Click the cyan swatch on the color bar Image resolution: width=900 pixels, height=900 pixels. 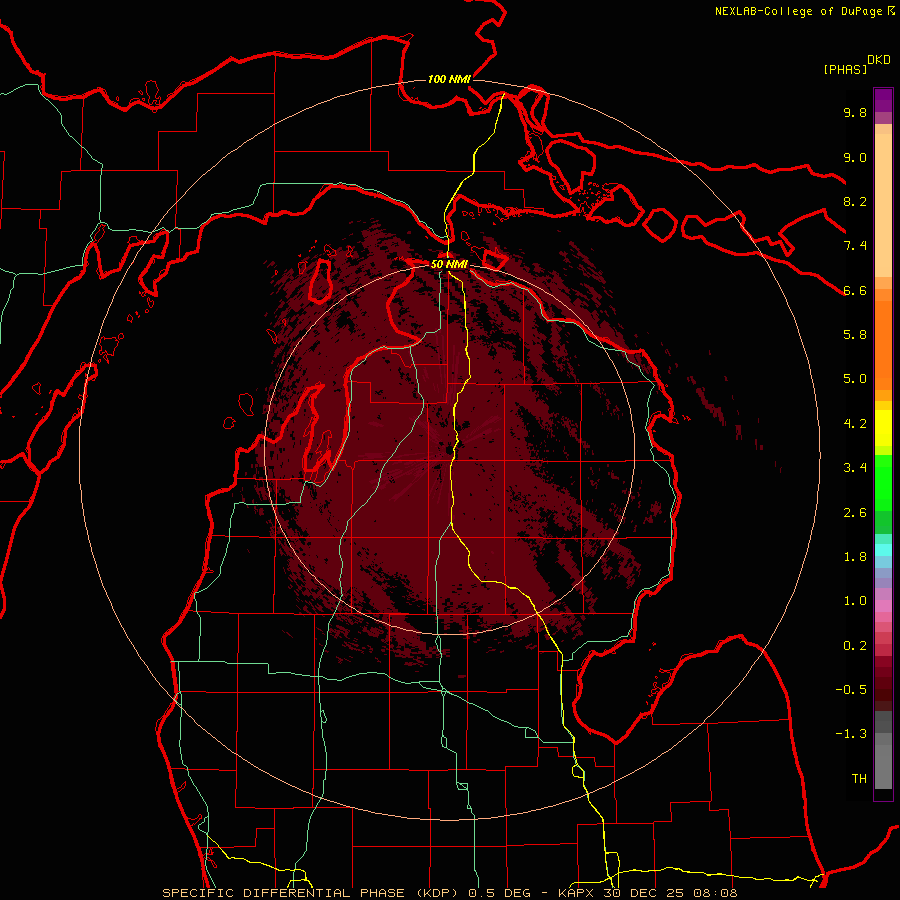[x=883, y=550]
